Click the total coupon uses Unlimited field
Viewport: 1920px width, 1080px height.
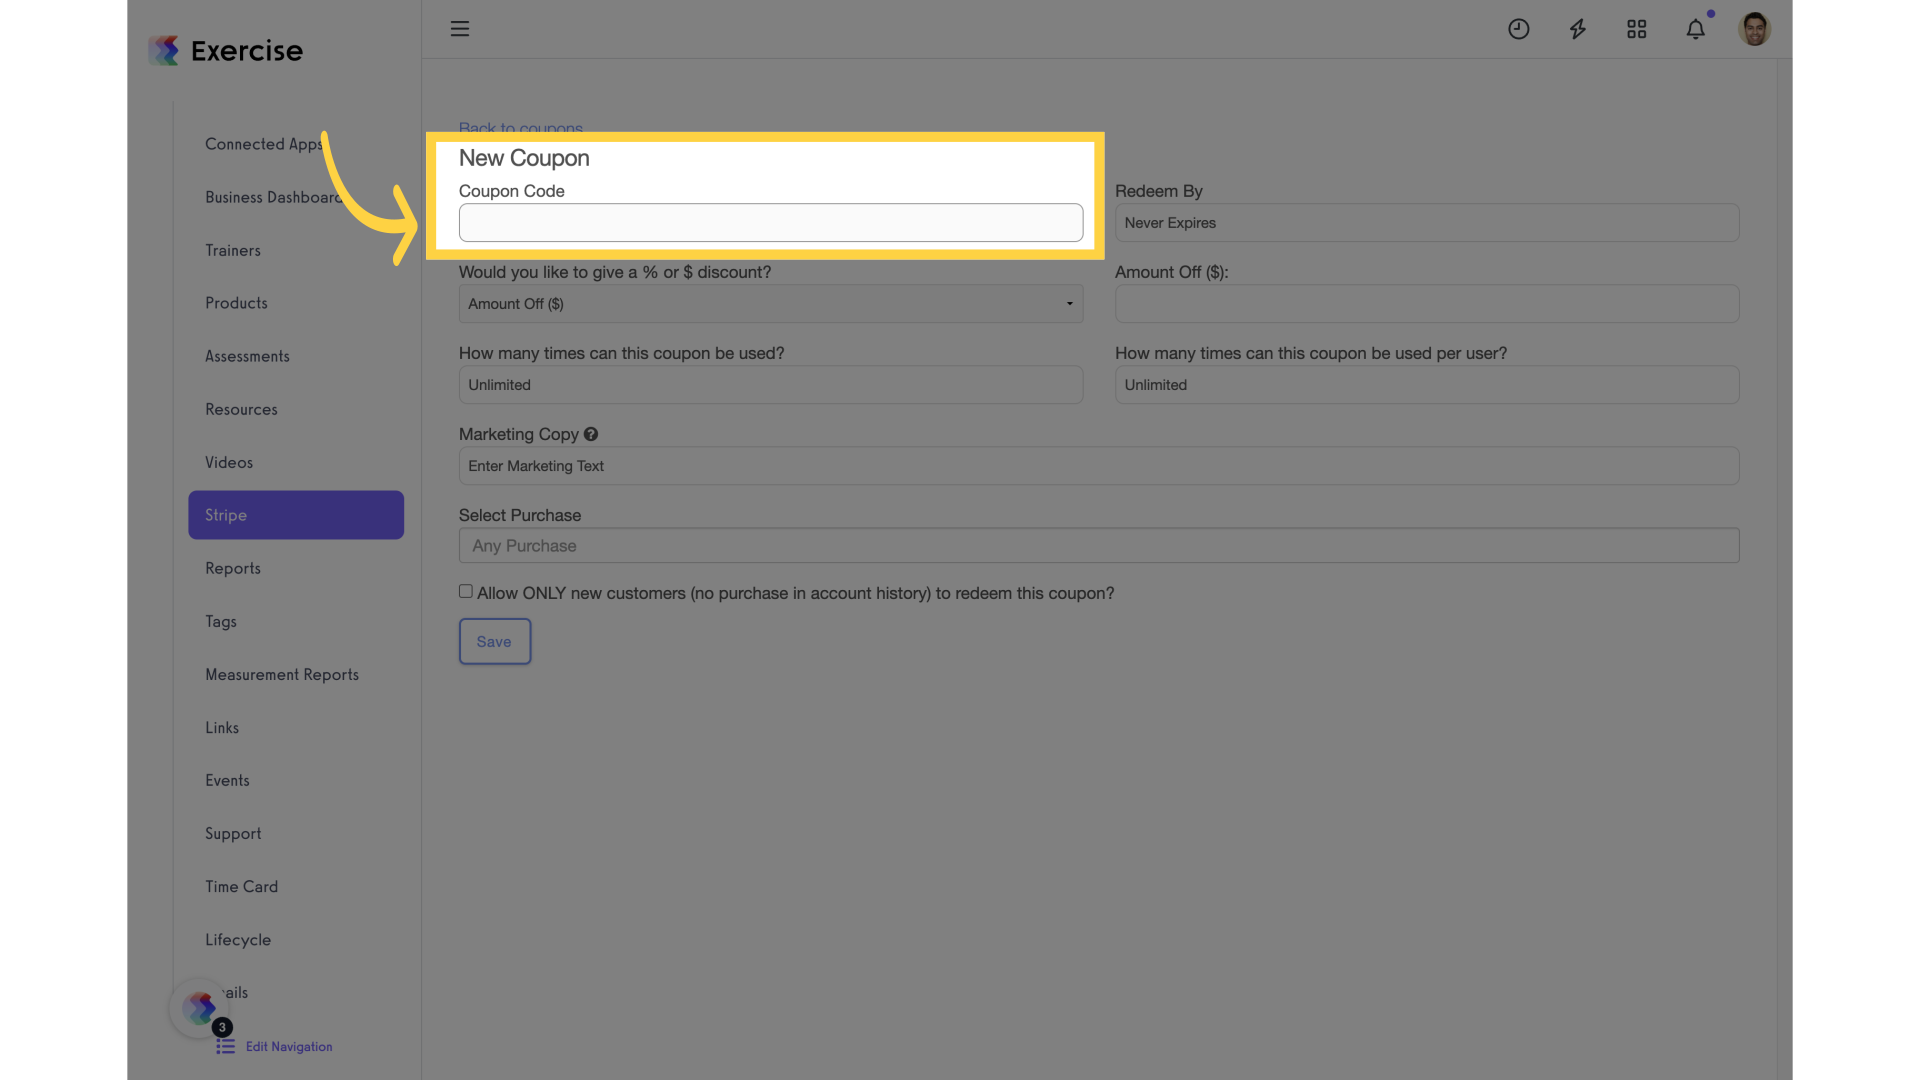[770, 385]
